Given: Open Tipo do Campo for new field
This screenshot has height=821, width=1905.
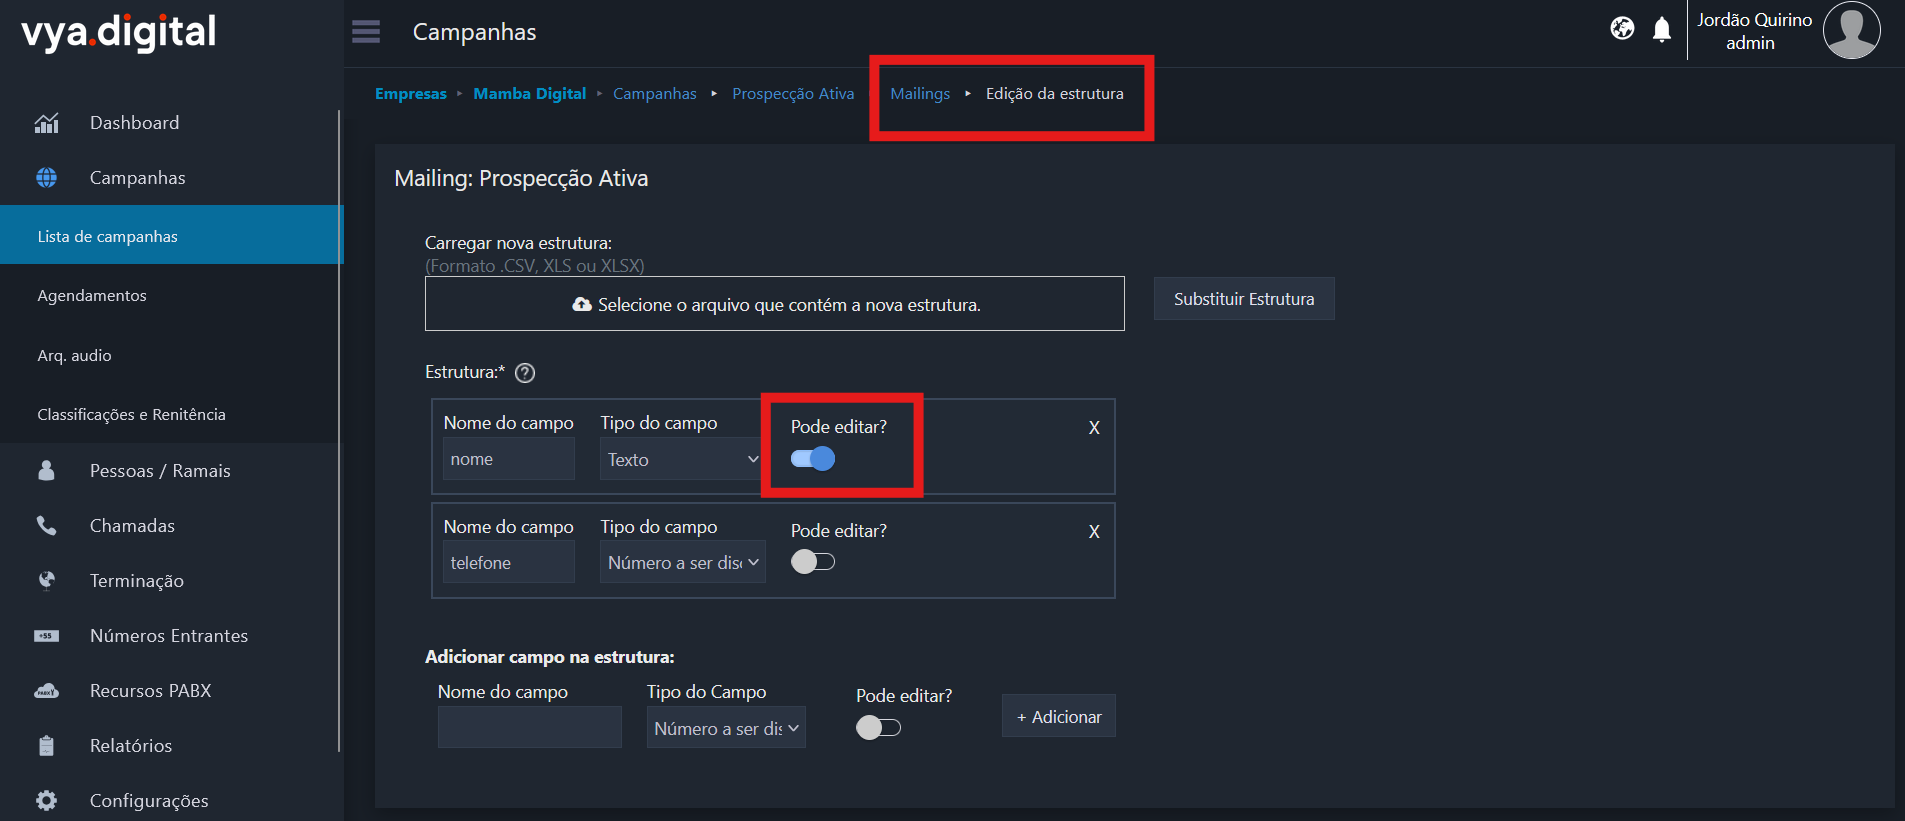Looking at the screenshot, I should point(726,729).
